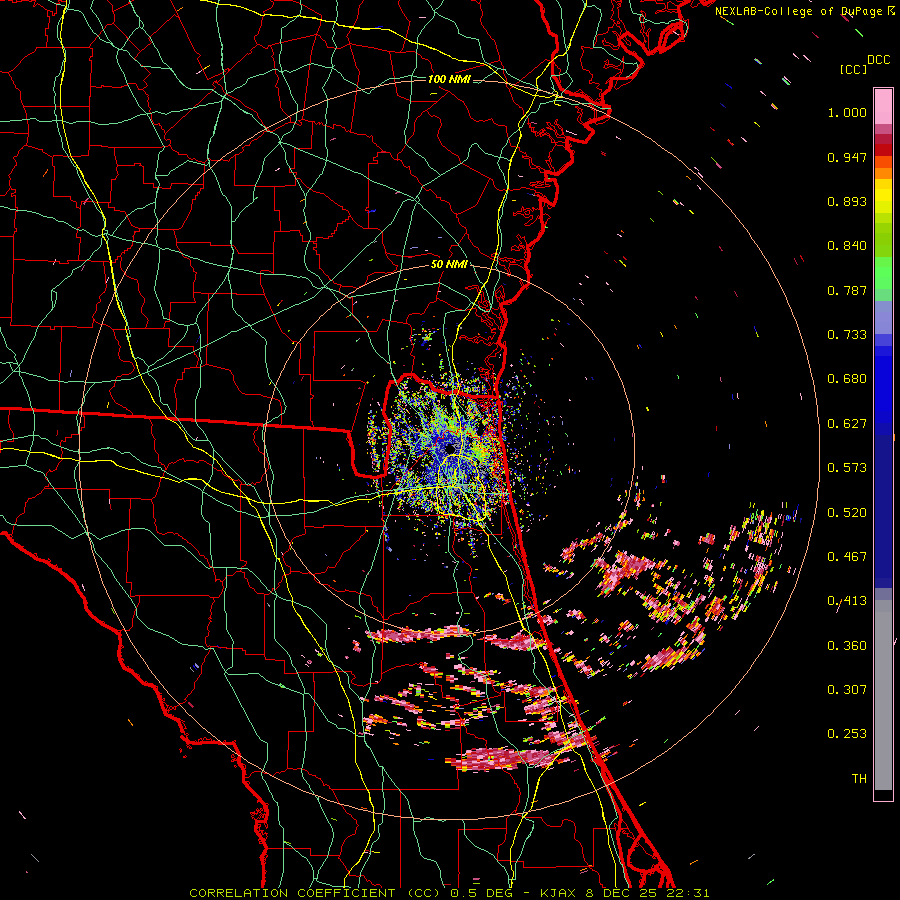Click the 0.733 scale value
Image resolution: width=900 pixels, height=900 pixels.
coord(847,335)
